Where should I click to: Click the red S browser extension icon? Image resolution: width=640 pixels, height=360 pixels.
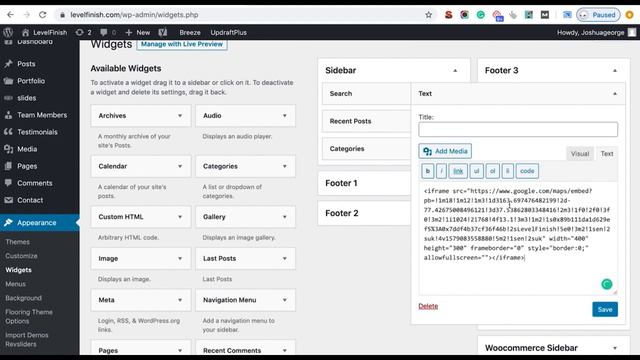pos(449,15)
